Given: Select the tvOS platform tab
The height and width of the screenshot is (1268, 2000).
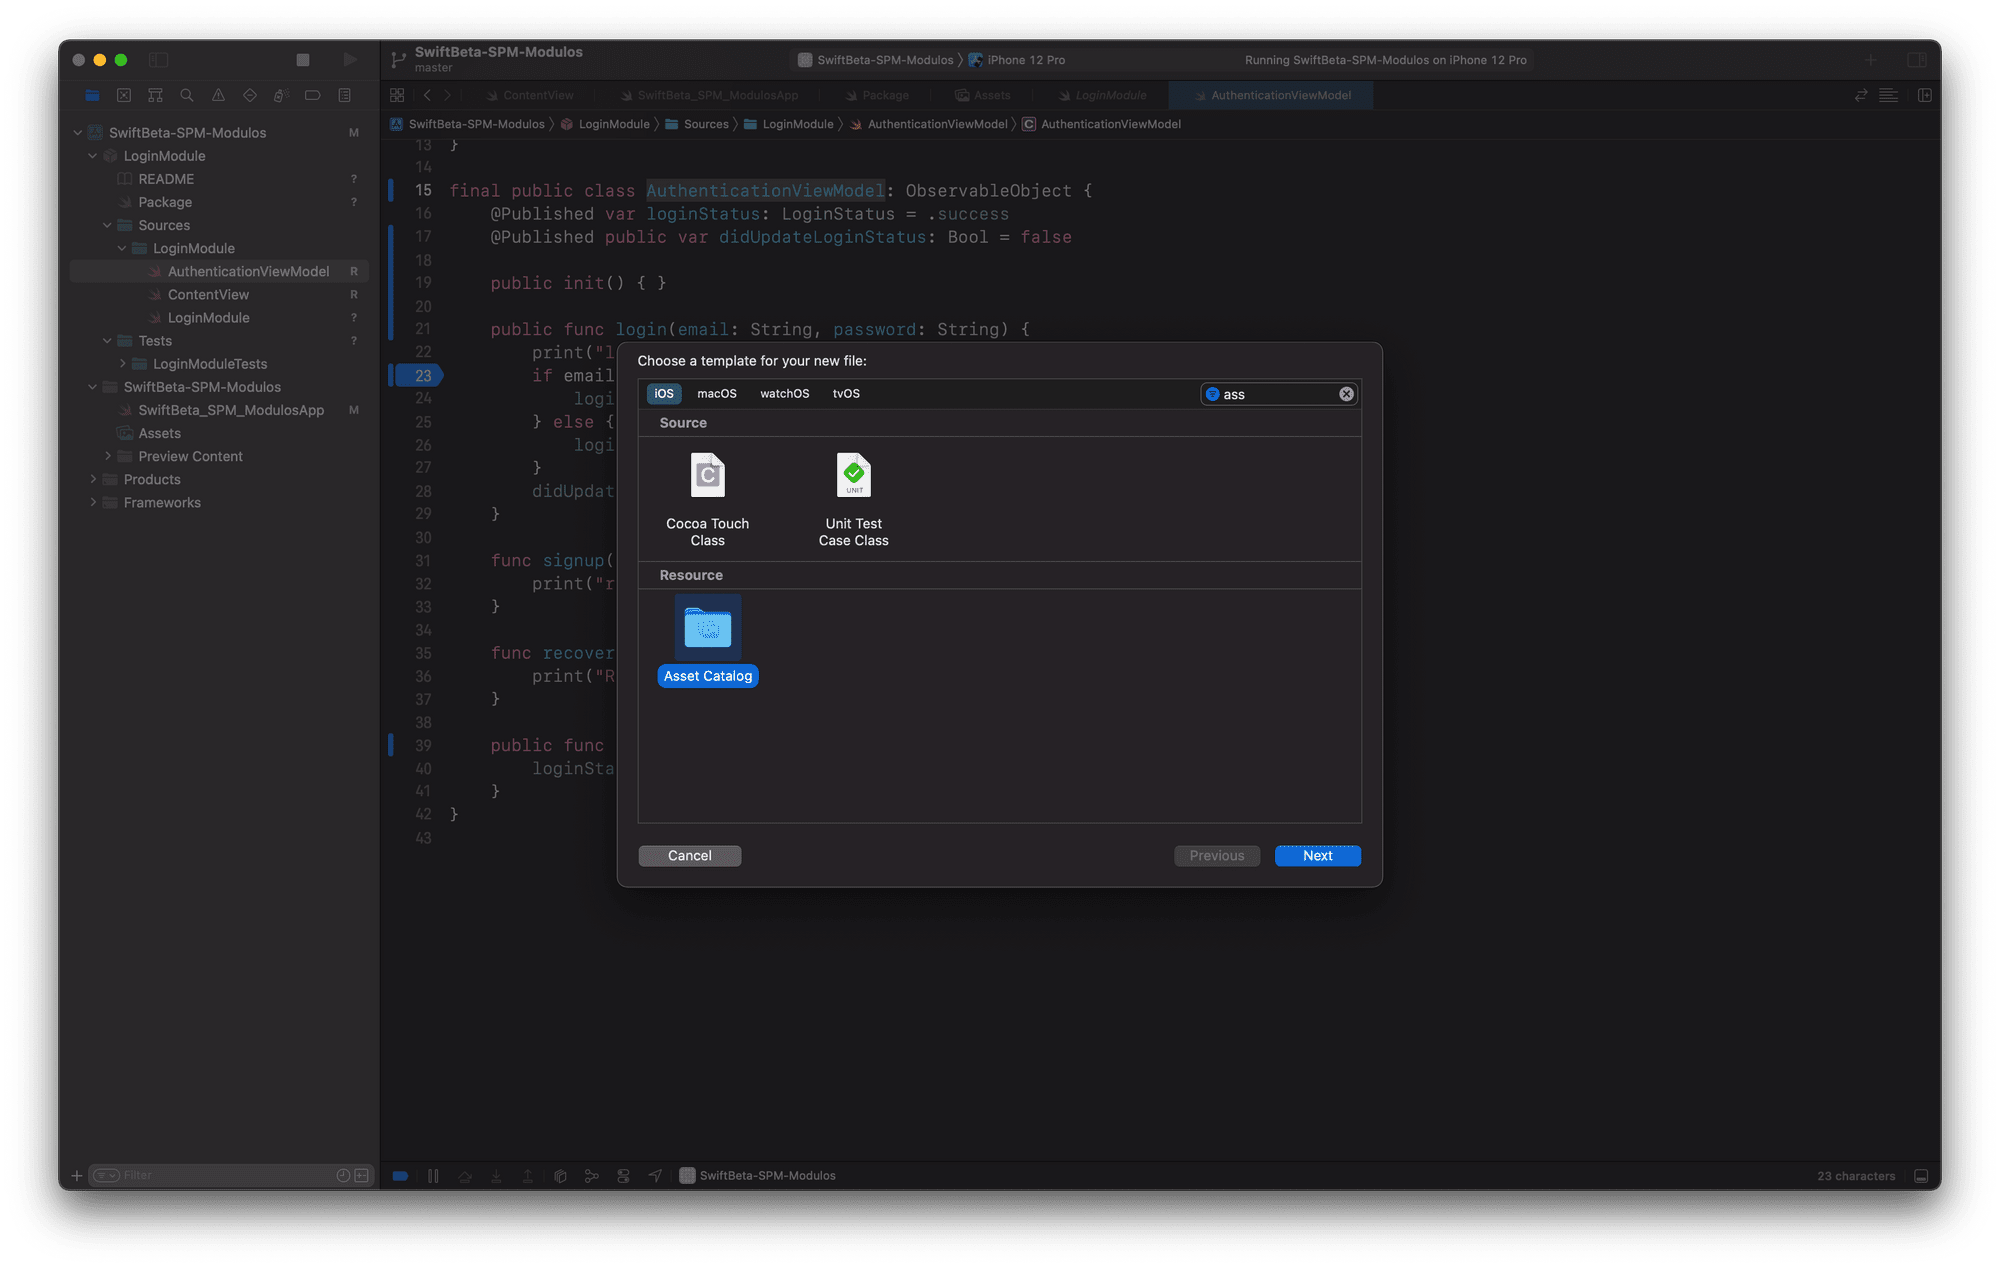Looking at the screenshot, I should [x=846, y=394].
